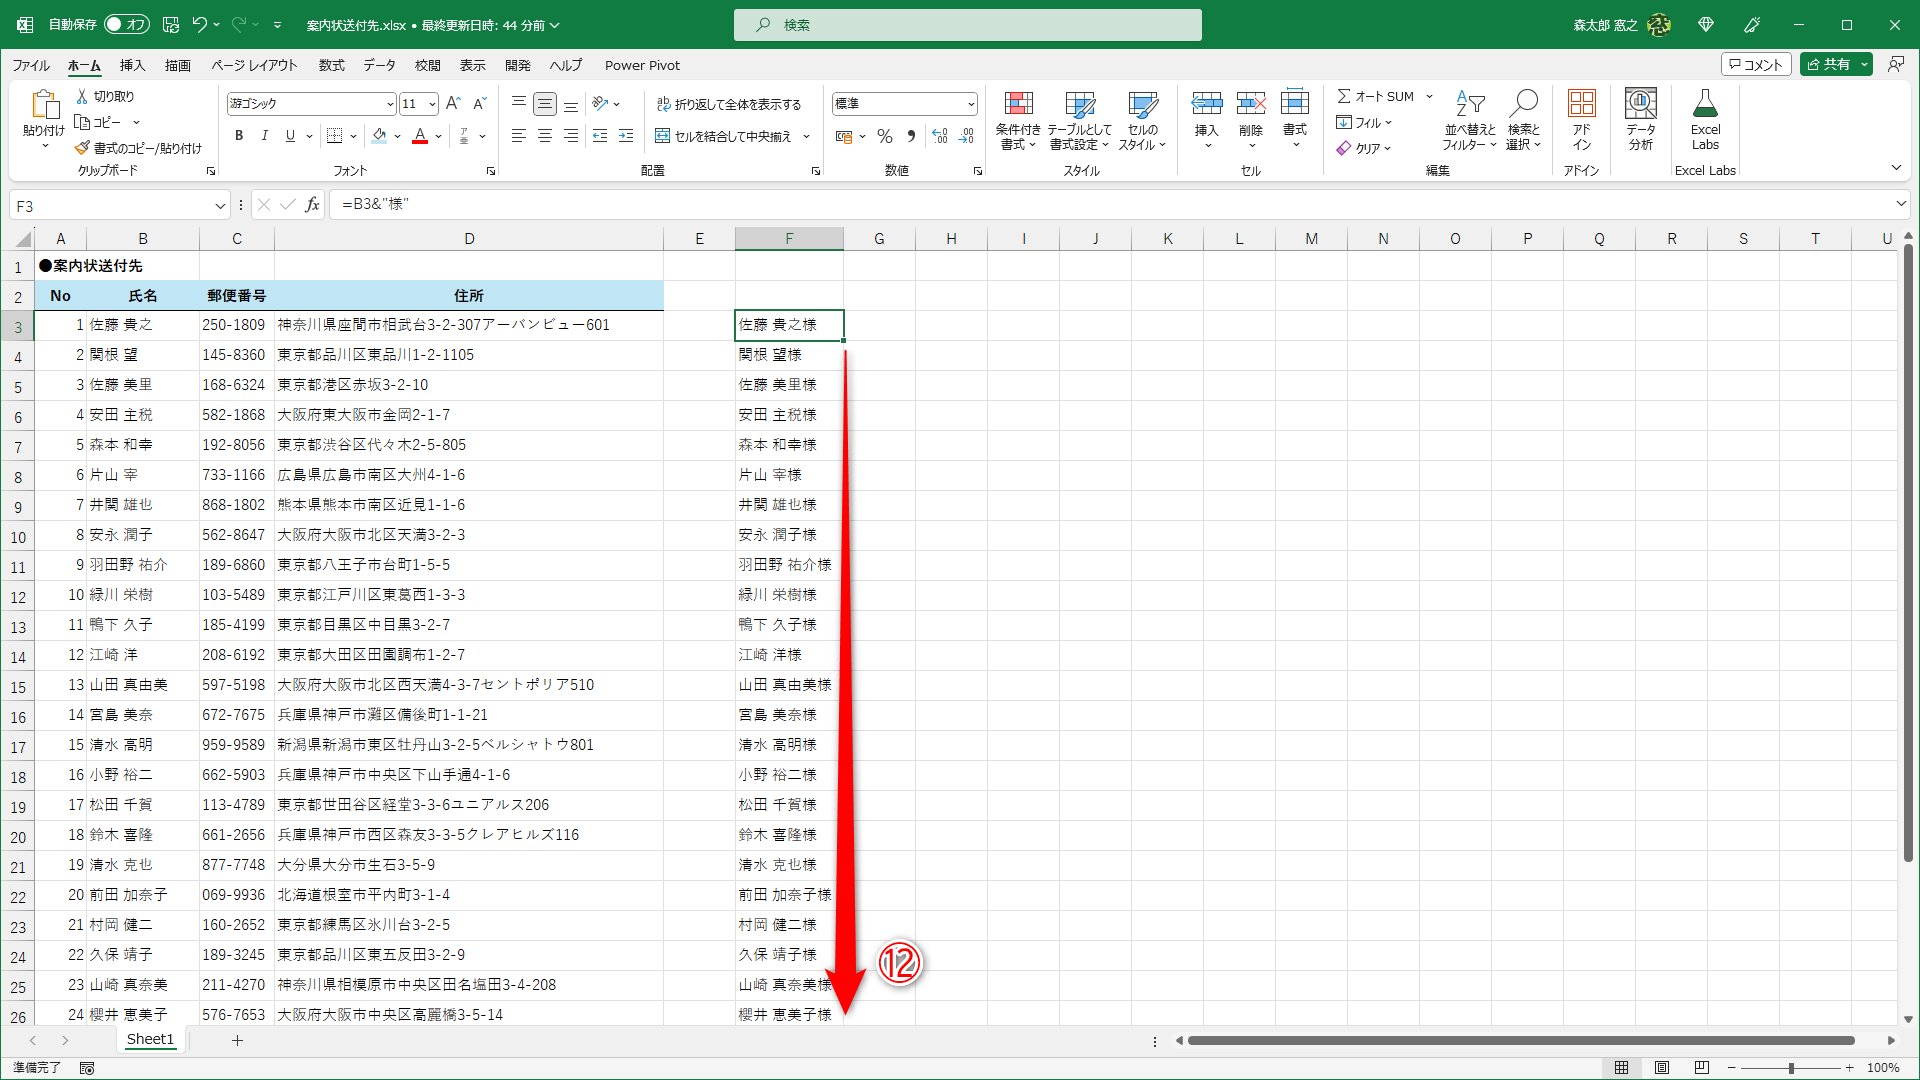
Task: Open 検索と選択 in the editing group
Action: point(1522,120)
